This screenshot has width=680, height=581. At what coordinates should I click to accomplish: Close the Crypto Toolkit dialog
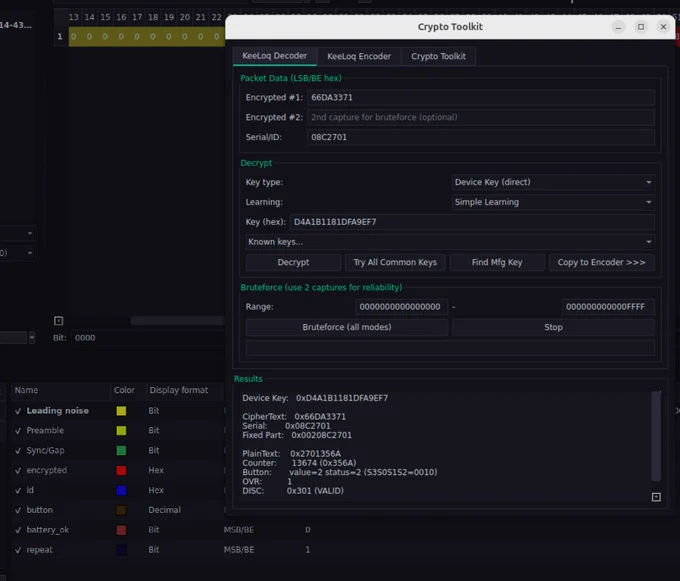coord(663,27)
